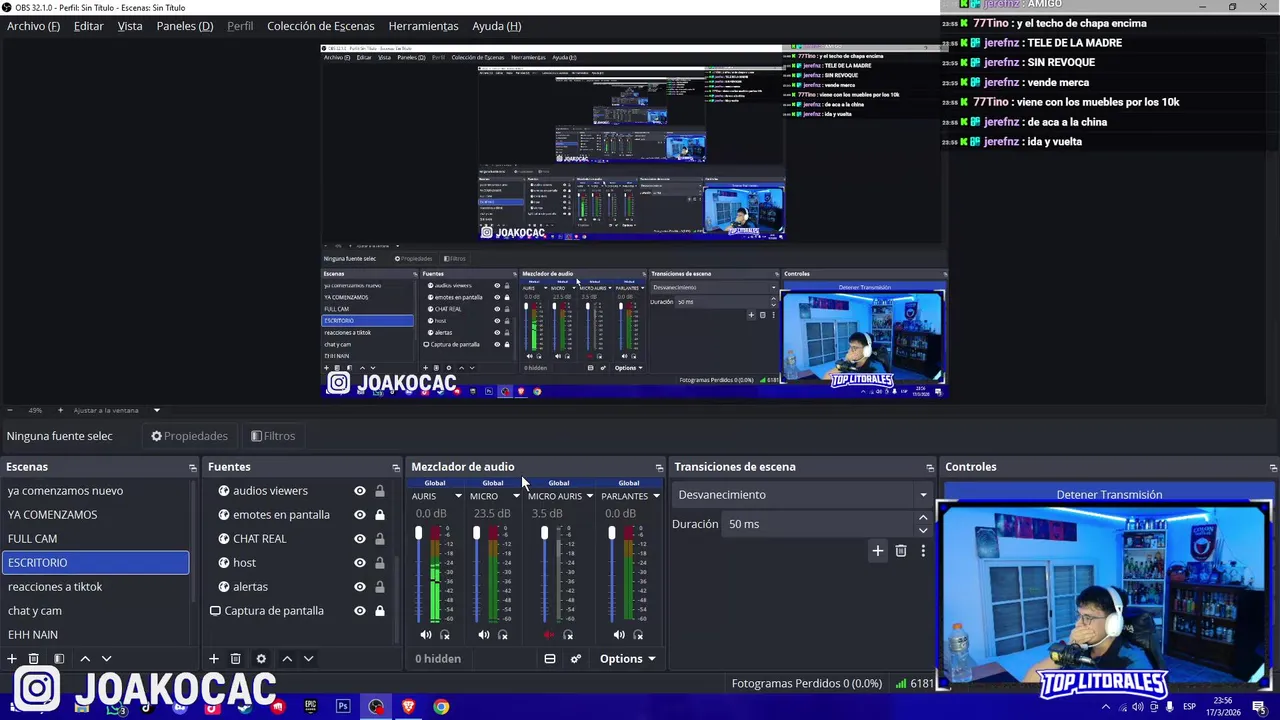Image resolution: width=1280 pixels, height=720 pixels.
Task: Open Epic Games from the taskbar
Action: click(311, 707)
